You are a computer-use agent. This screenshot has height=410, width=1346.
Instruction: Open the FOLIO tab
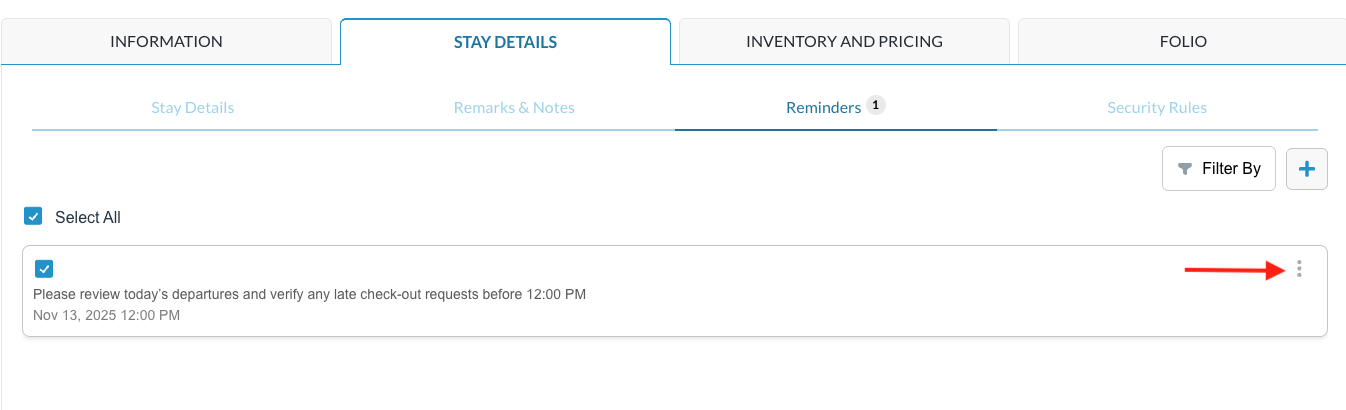[x=1183, y=42]
